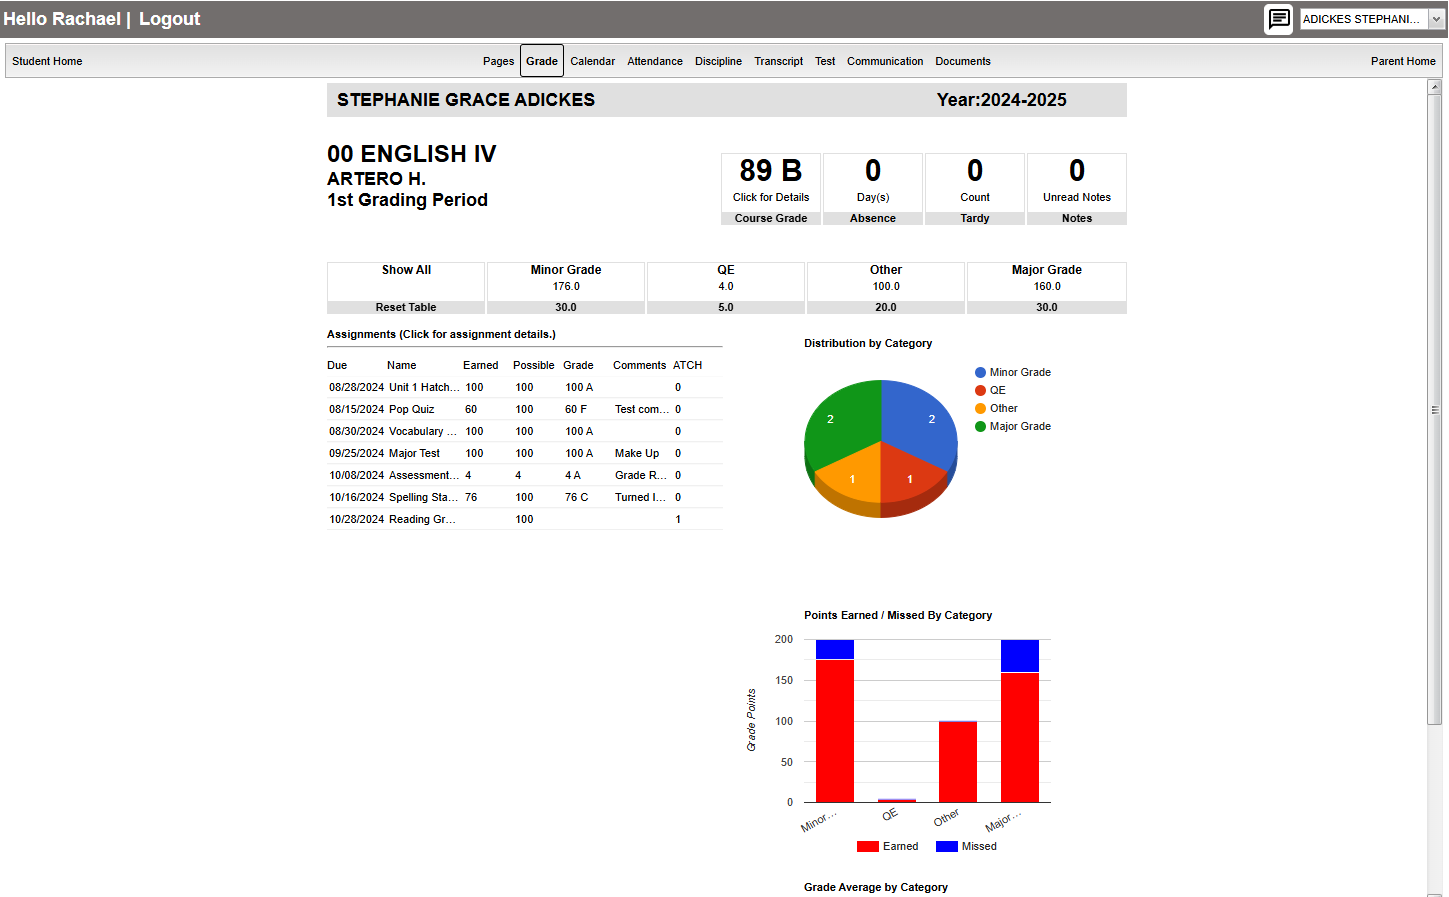The image size is (1449, 897).
Task: Click the Other category earned bar
Action: [958, 762]
